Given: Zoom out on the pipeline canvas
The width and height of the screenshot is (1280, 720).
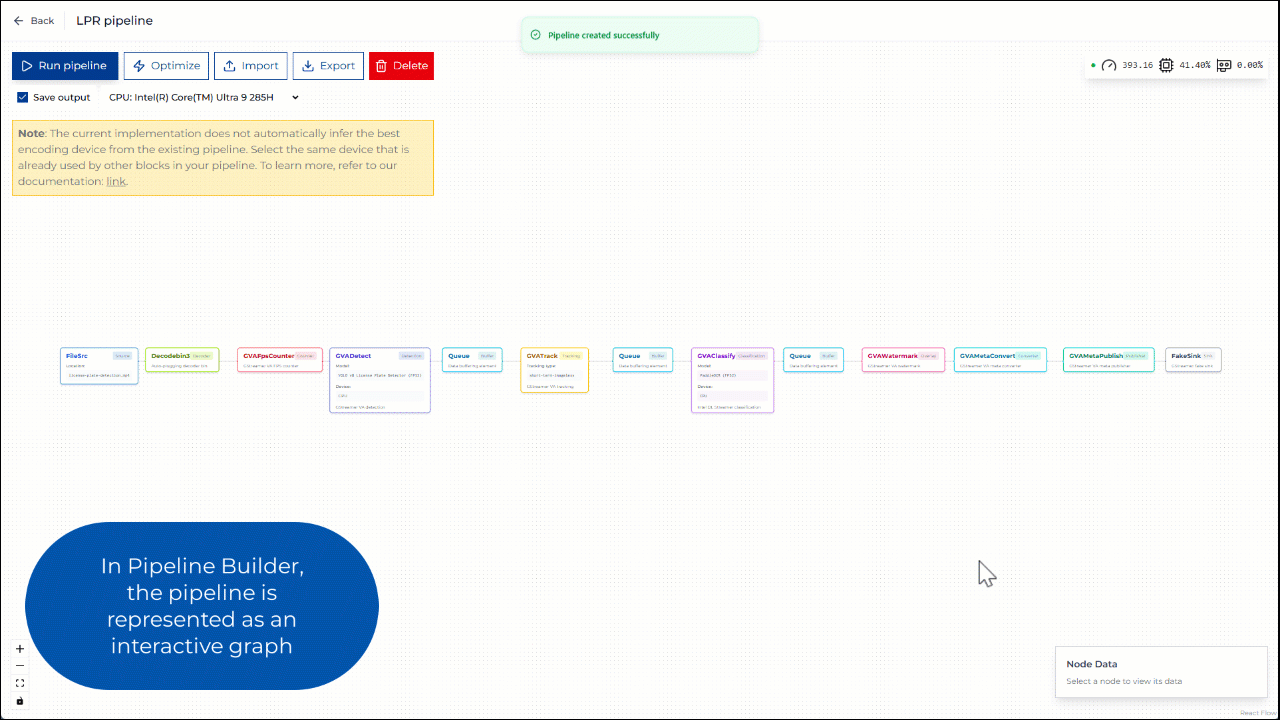Looking at the screenshot, I should click(x=19, y=665).
